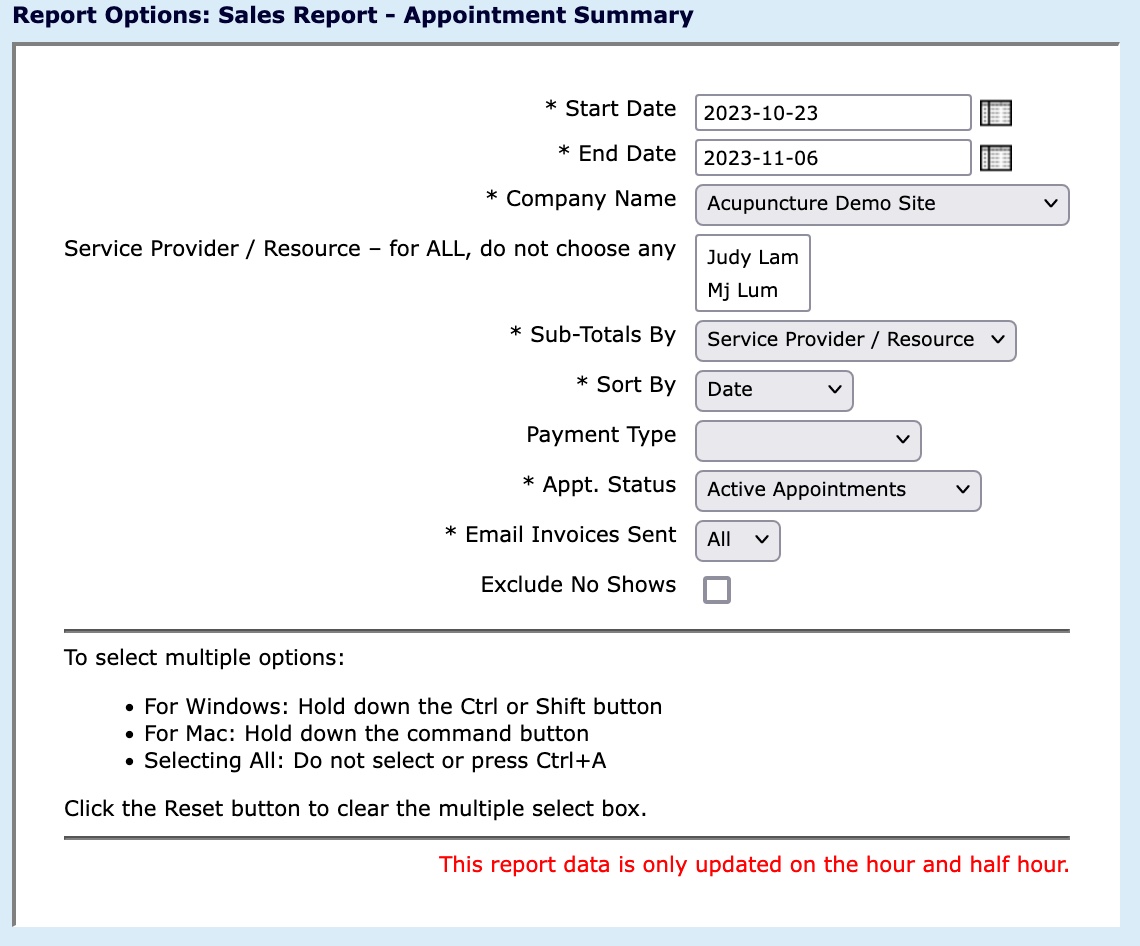Open the Sub-Totals By dropdown
The width and height of the screenshot is (1140, 946).
855,340
